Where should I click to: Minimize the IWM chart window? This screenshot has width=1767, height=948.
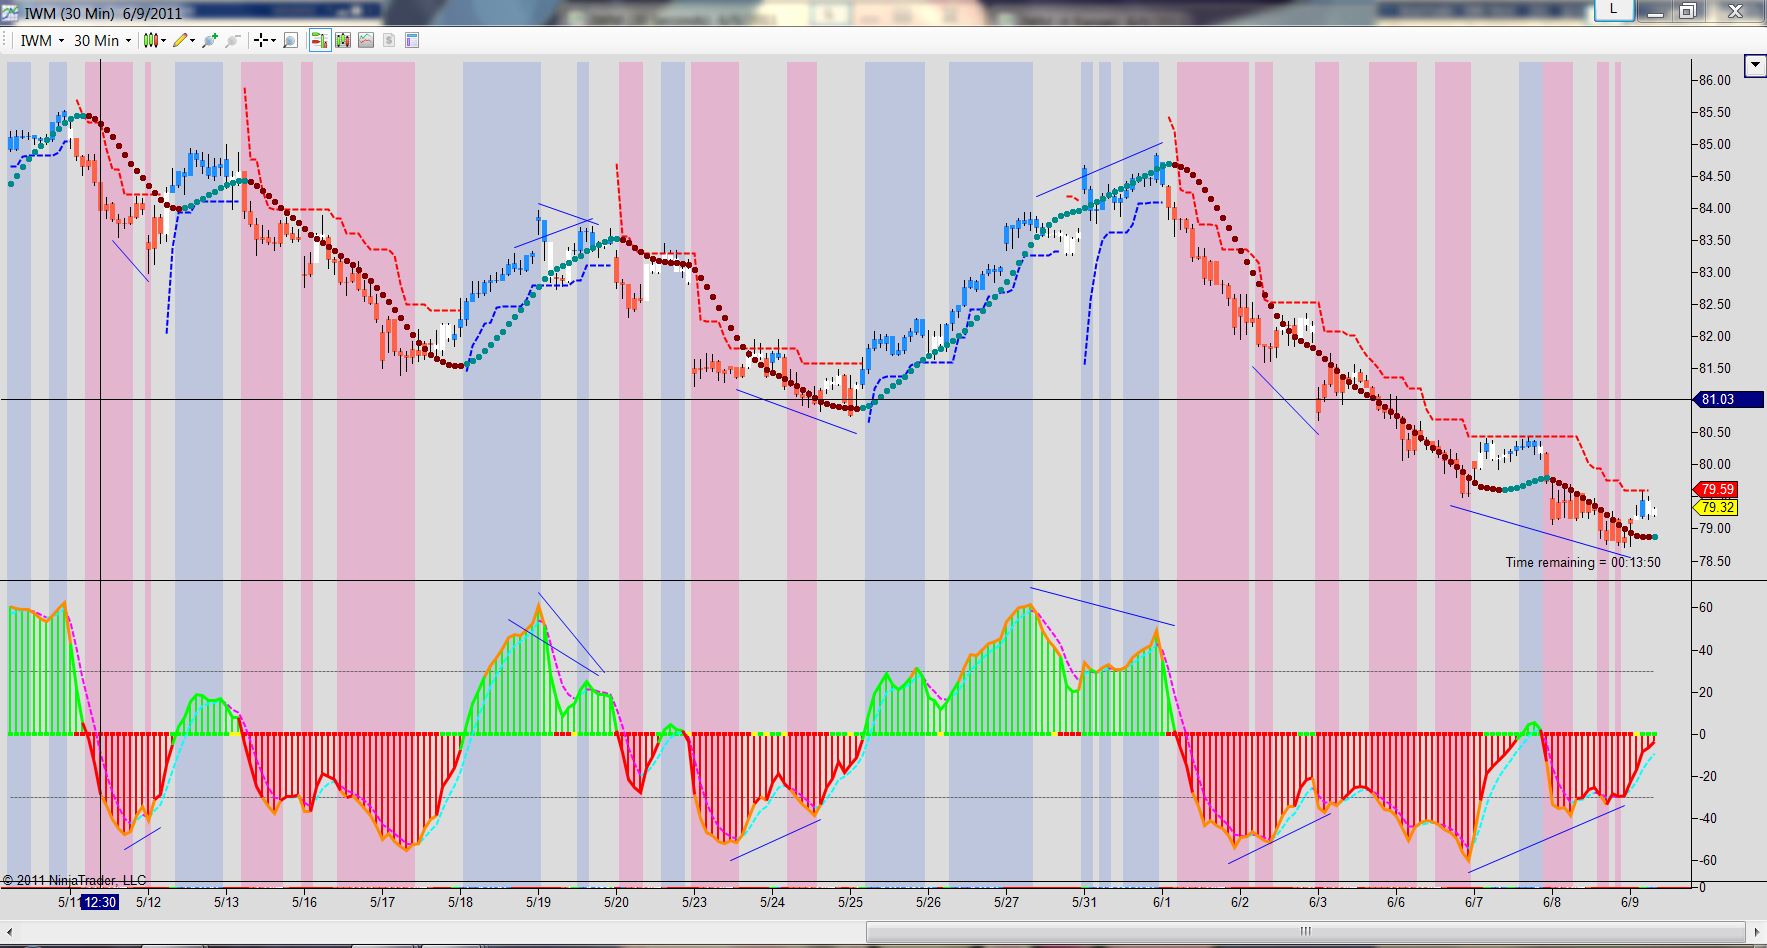click(1655, 11)
